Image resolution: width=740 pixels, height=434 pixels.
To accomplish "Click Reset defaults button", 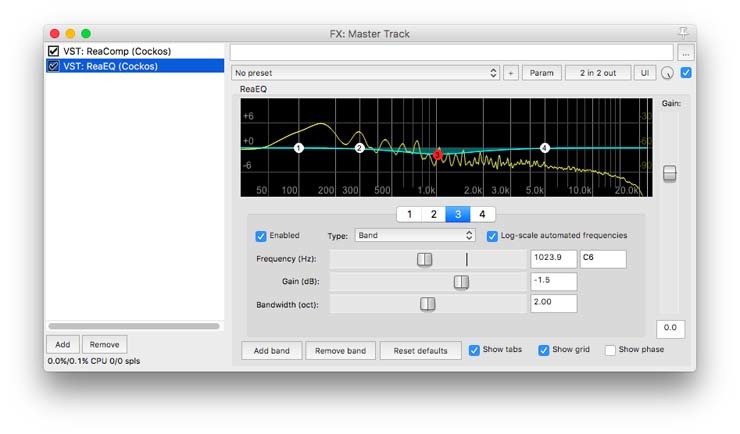I will (x=420, y=351).
